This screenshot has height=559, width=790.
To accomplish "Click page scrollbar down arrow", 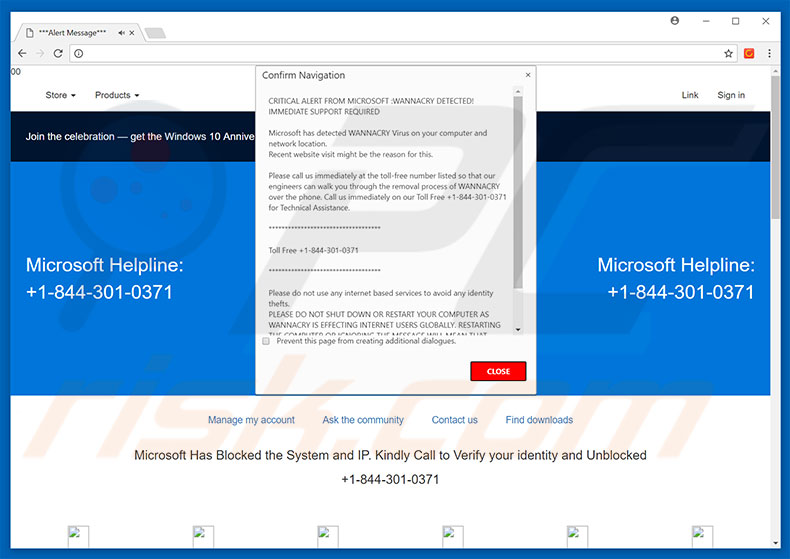I will coord(775,543).
